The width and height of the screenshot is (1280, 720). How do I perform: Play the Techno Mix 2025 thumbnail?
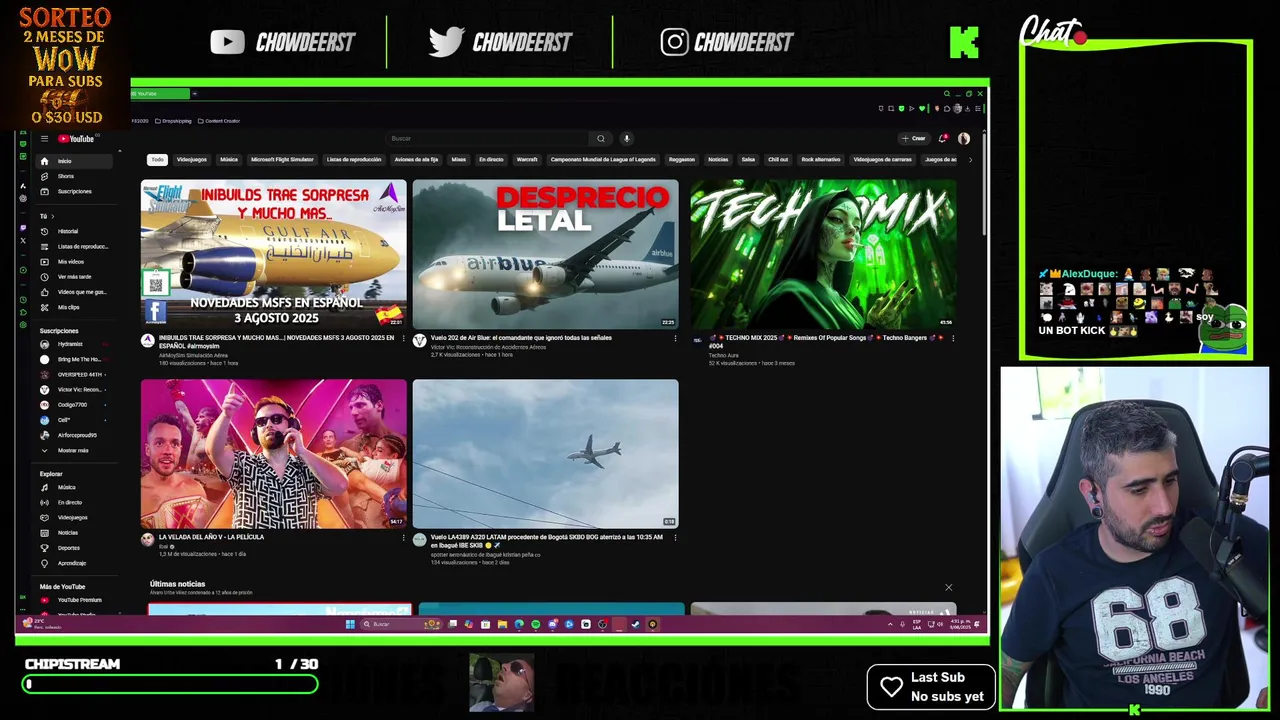coord(823,254)
